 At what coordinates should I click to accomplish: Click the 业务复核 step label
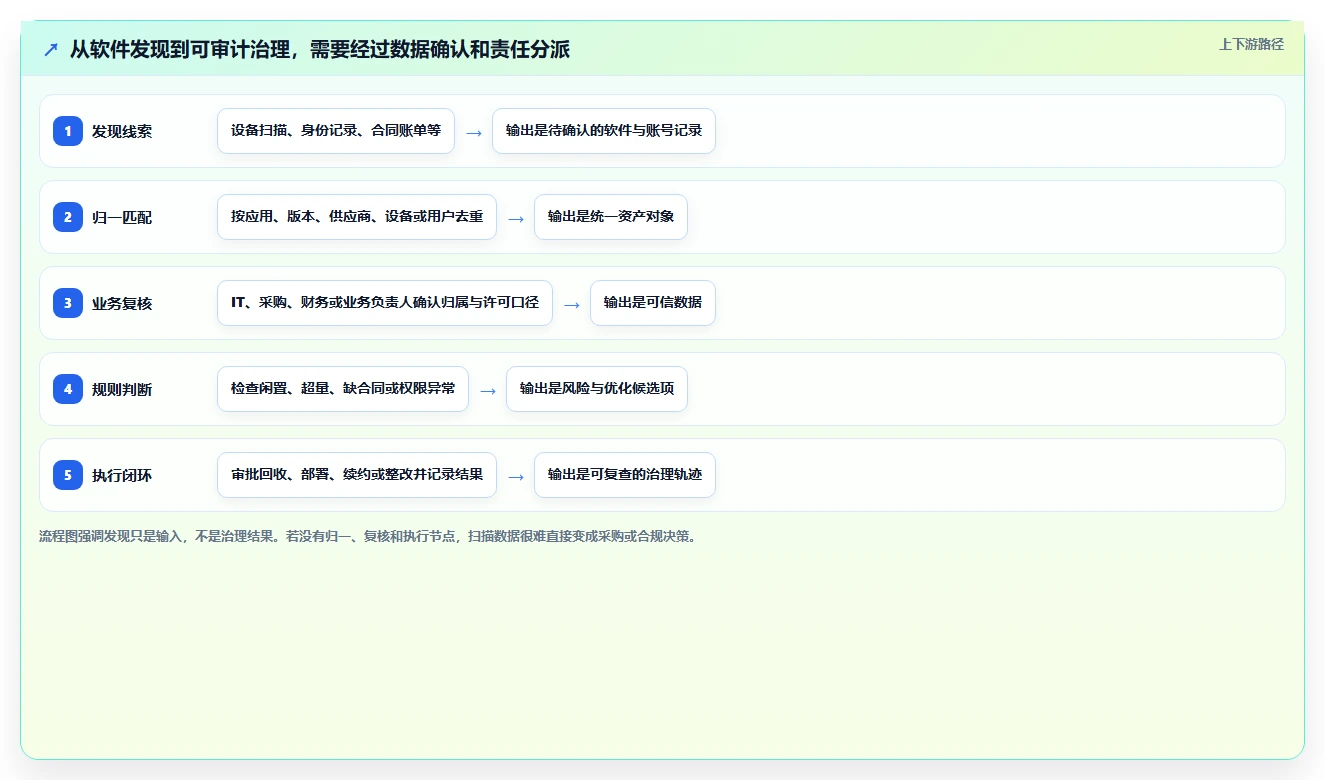tap(122, 303)
